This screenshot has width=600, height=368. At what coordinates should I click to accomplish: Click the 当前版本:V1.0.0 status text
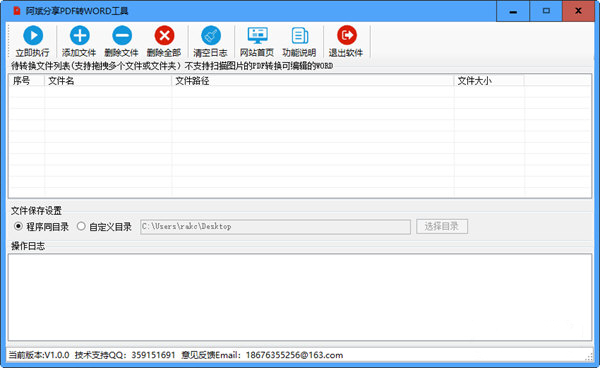(39, 355)
